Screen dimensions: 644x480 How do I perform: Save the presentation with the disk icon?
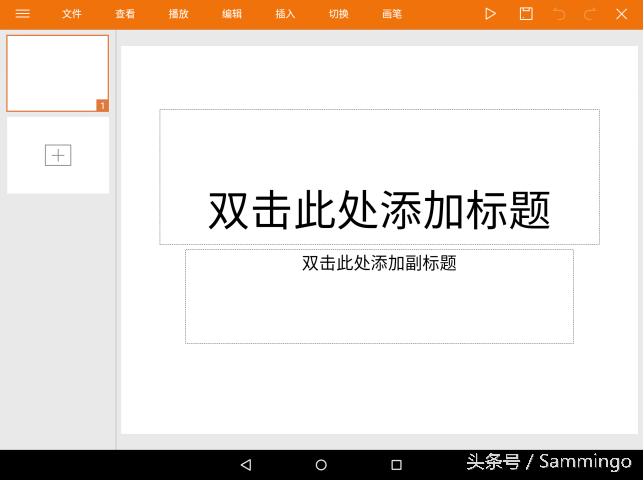[526, 14]
